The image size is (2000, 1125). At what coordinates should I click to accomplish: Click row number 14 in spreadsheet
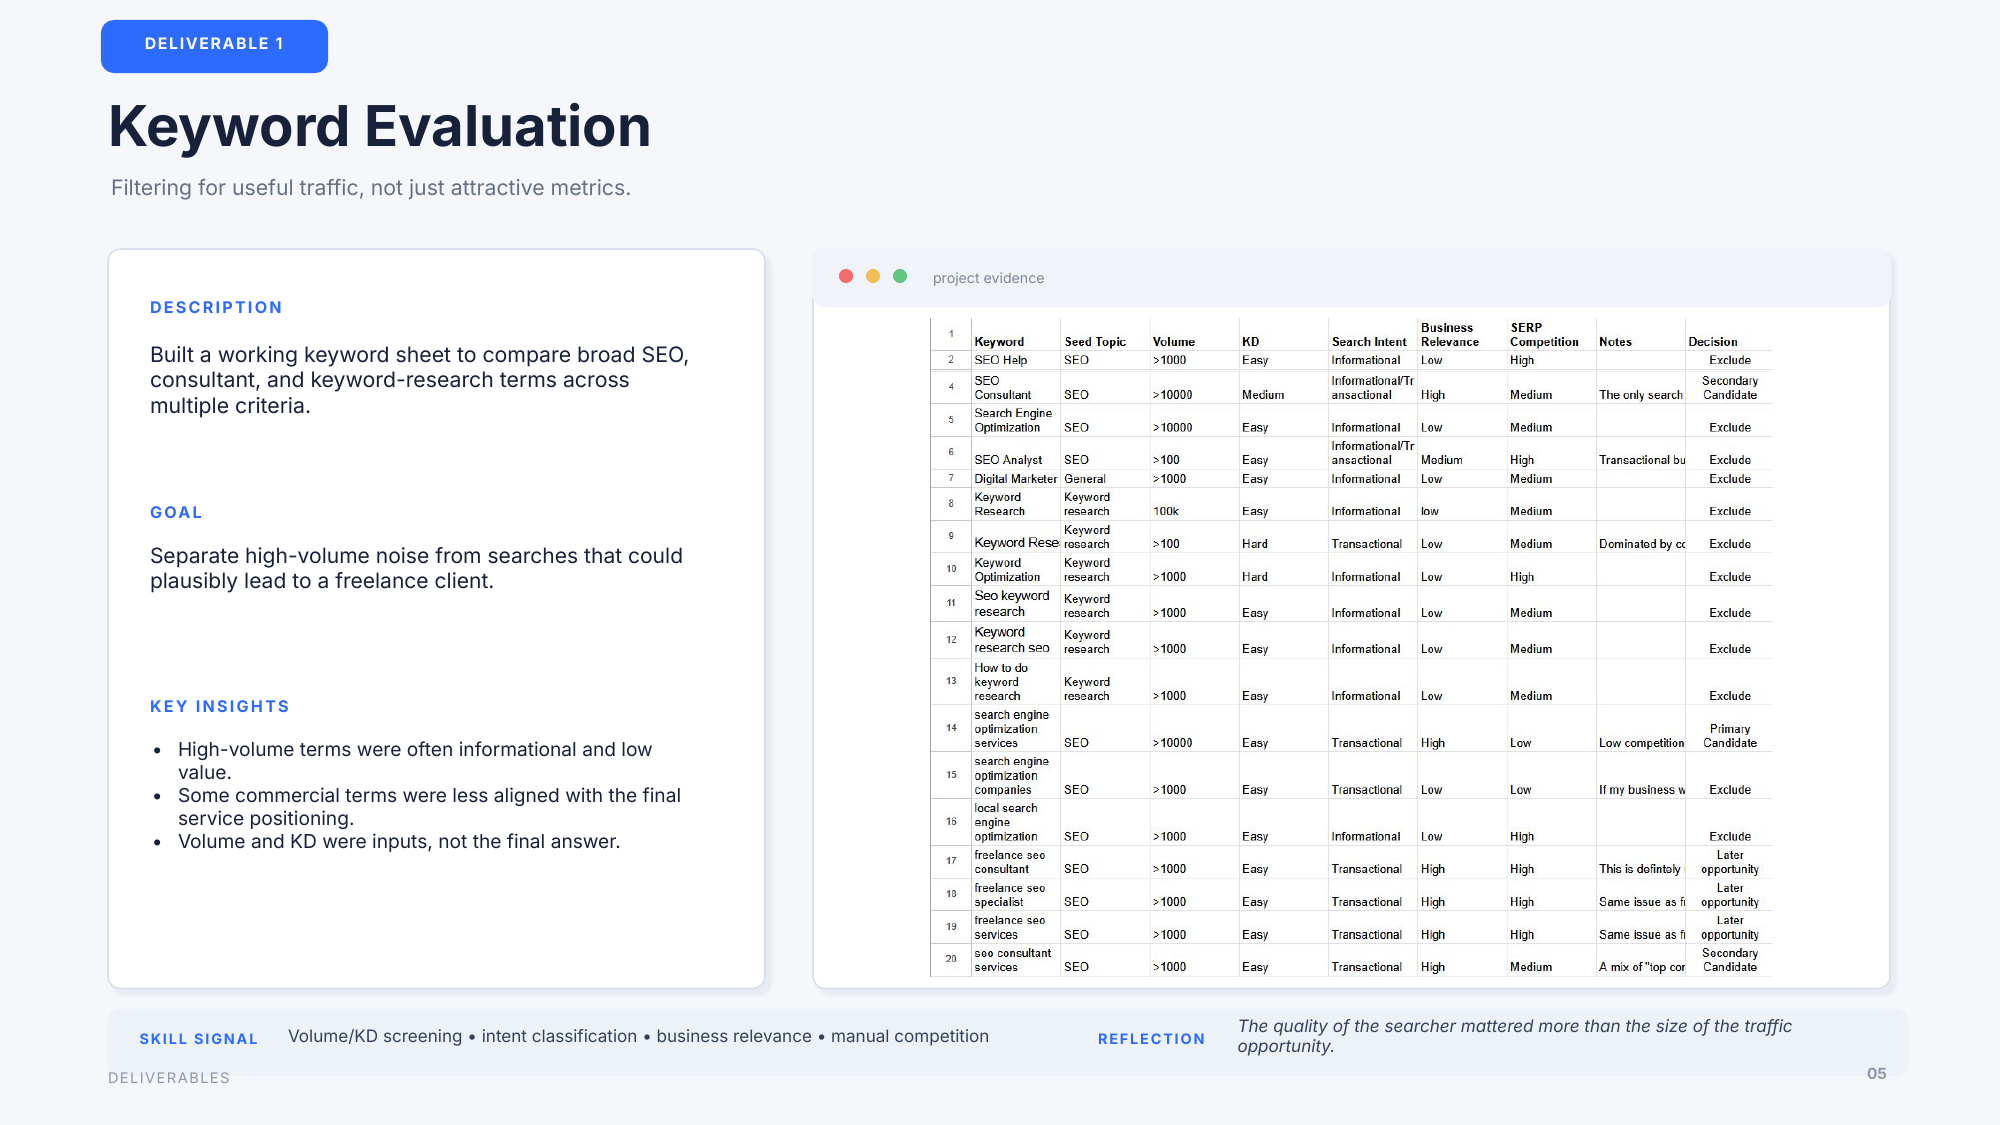(x=951, y=728)
